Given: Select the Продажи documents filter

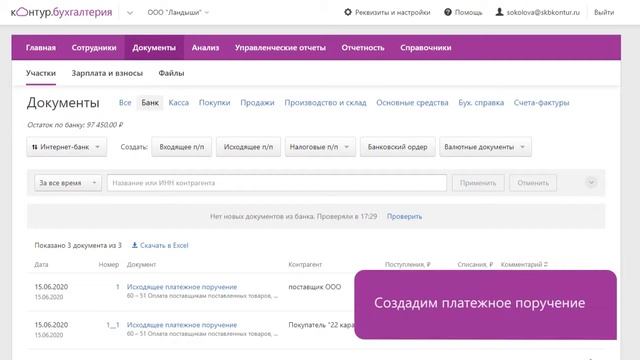Looking at the screenshot, I should pos(257,103).
